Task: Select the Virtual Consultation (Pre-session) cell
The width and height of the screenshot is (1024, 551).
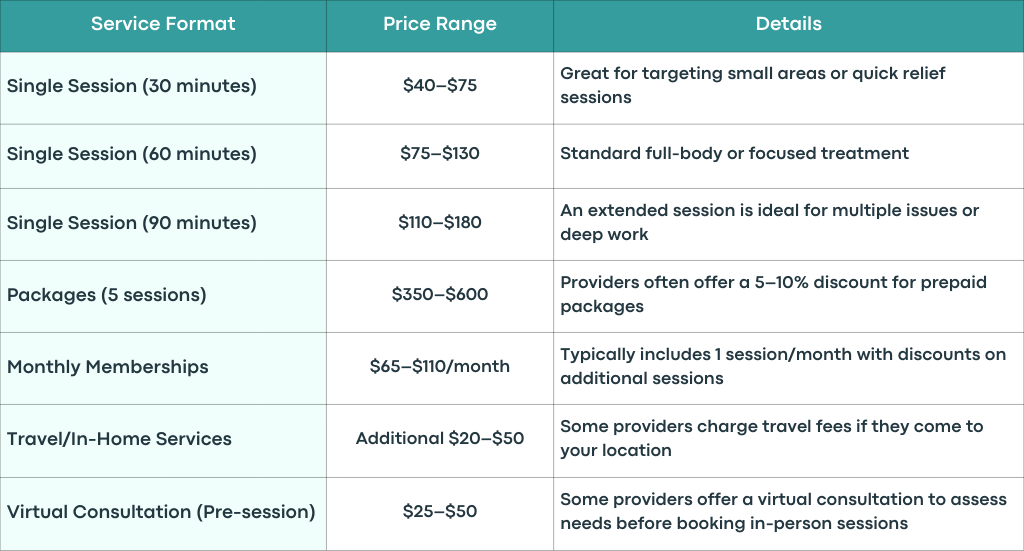Action: click(163, 514)
